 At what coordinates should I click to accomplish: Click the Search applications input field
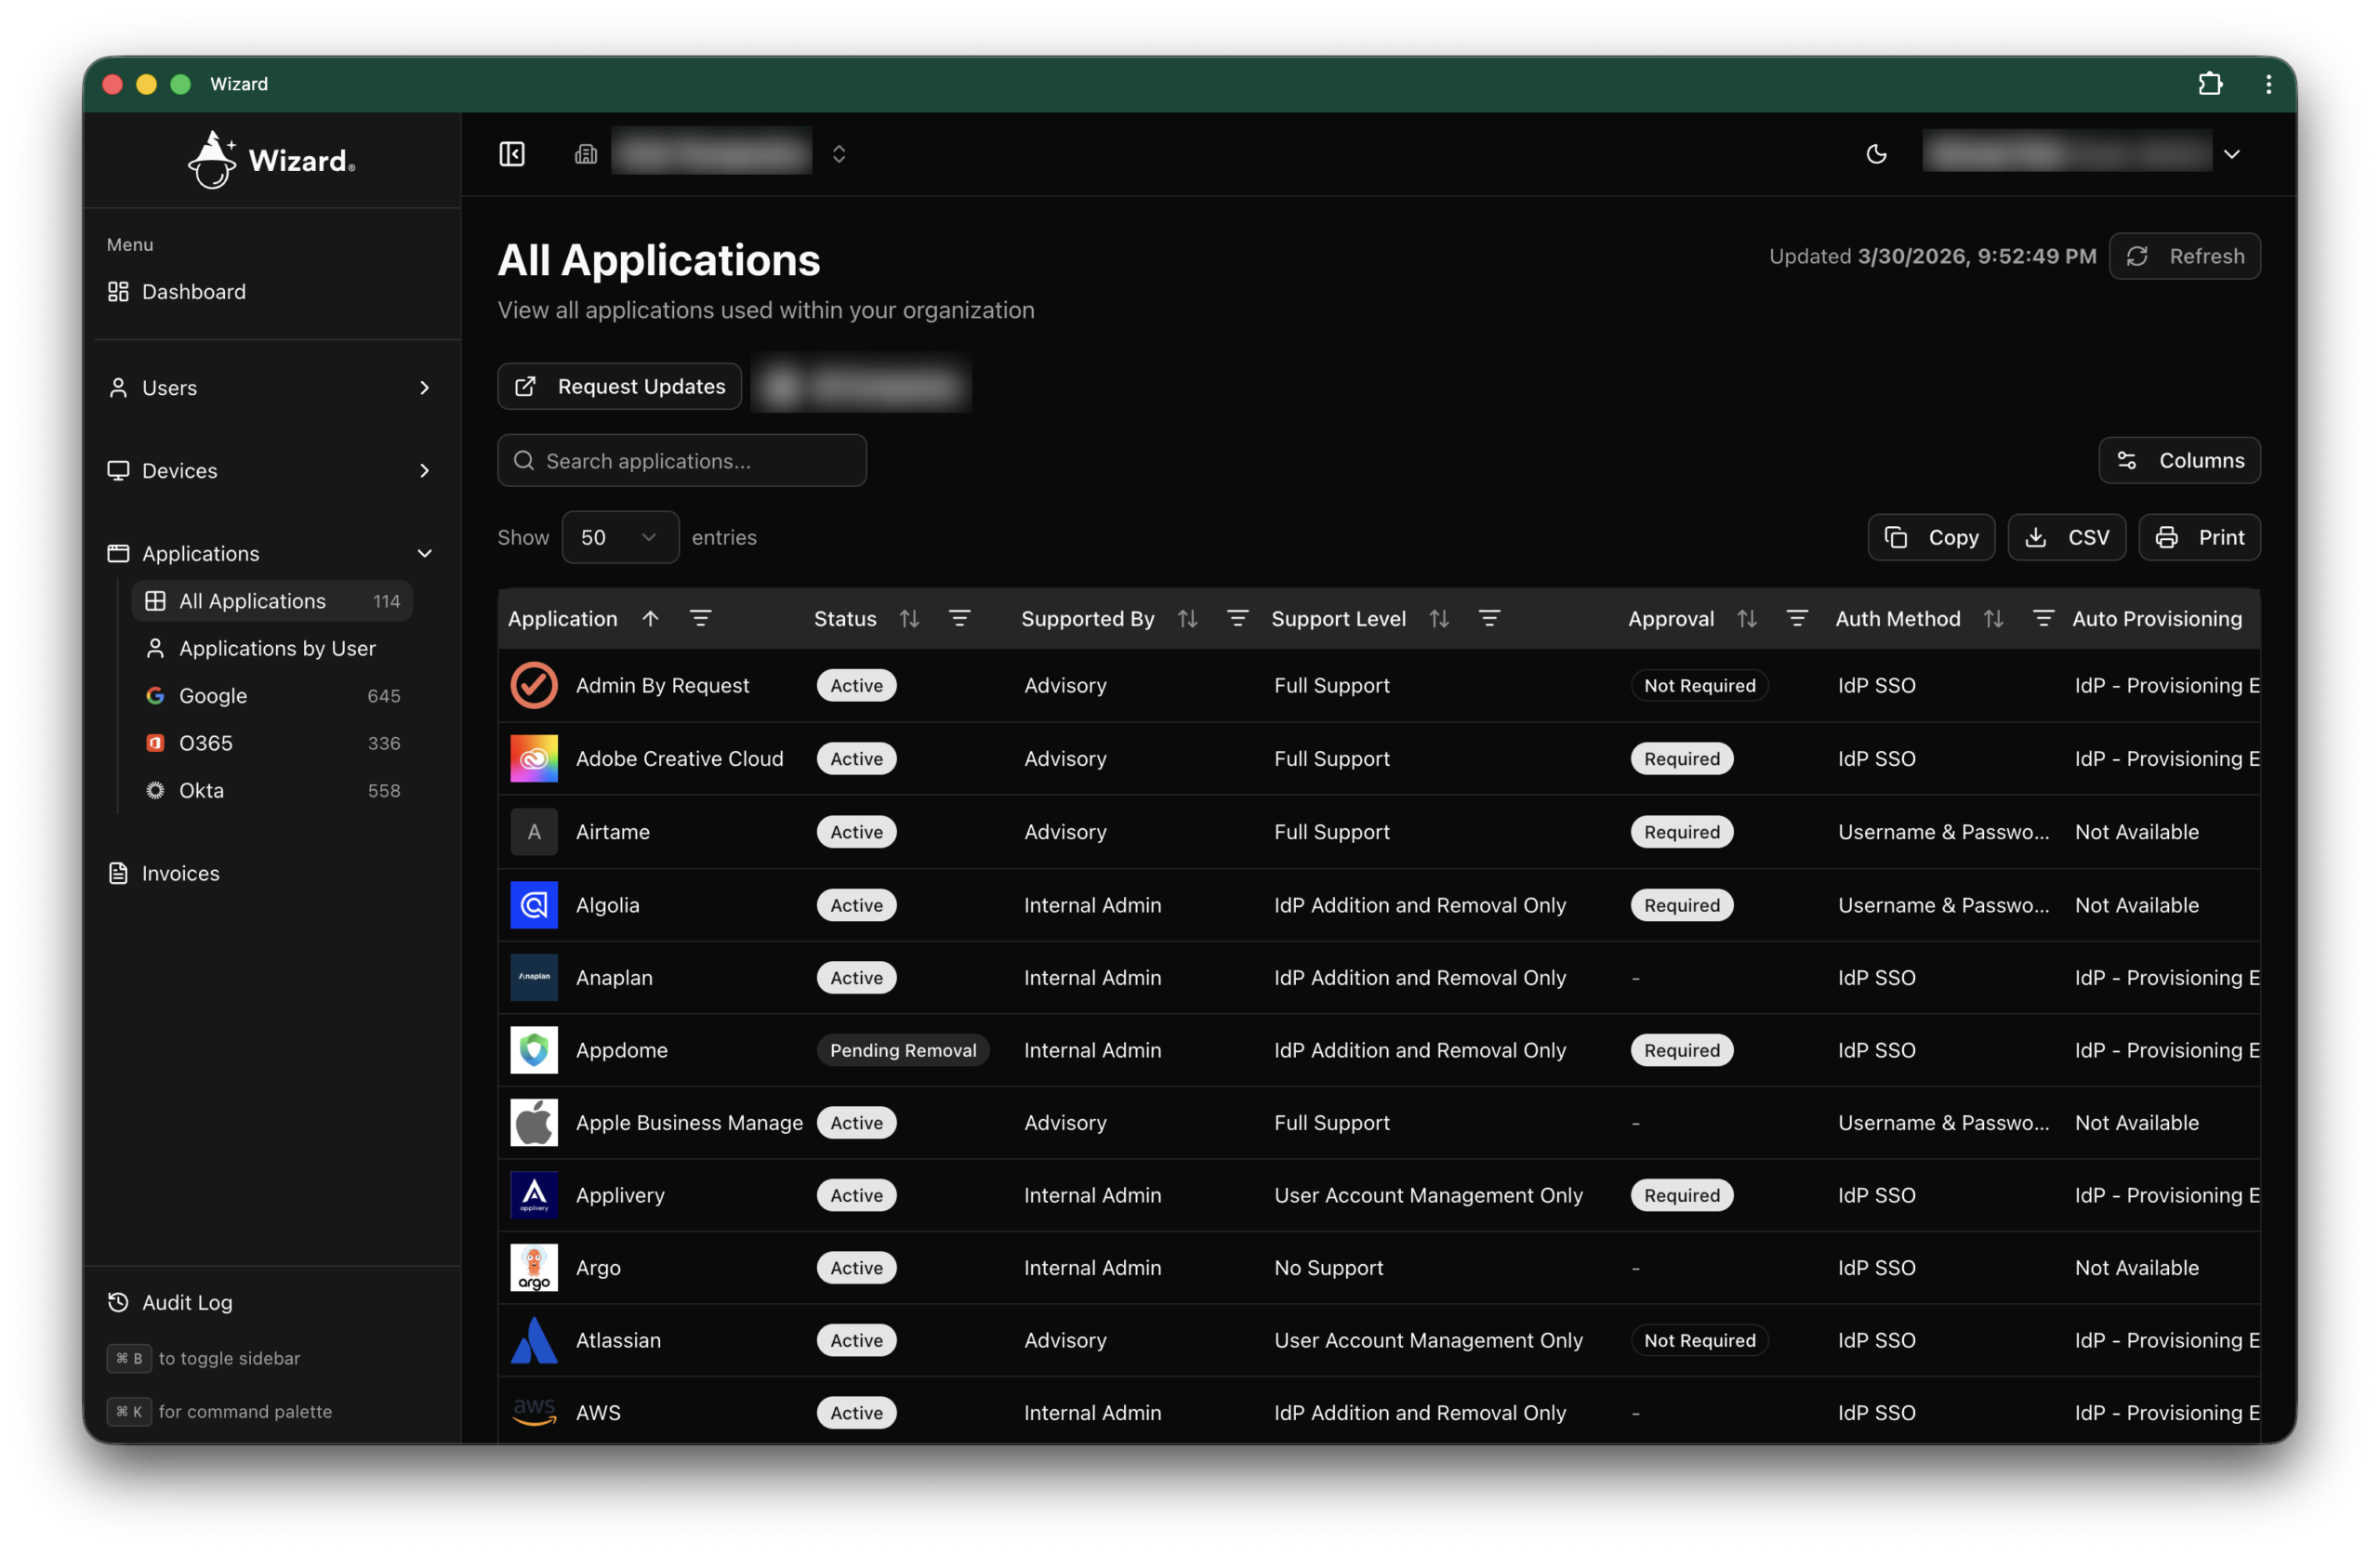681,461
